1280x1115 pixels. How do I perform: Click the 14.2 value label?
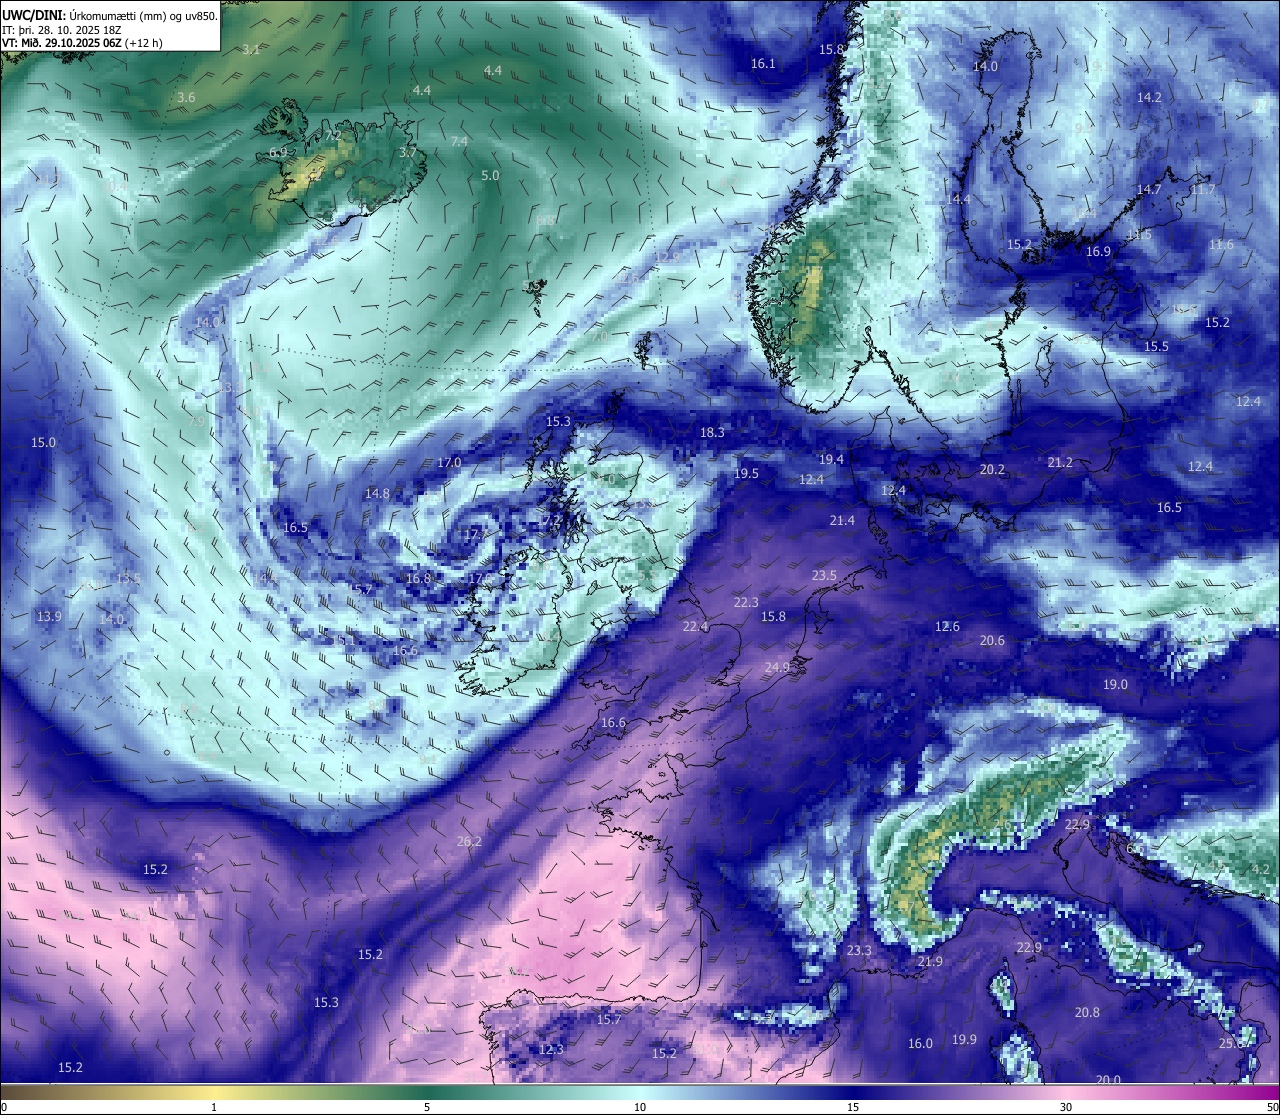(1149, 97)
